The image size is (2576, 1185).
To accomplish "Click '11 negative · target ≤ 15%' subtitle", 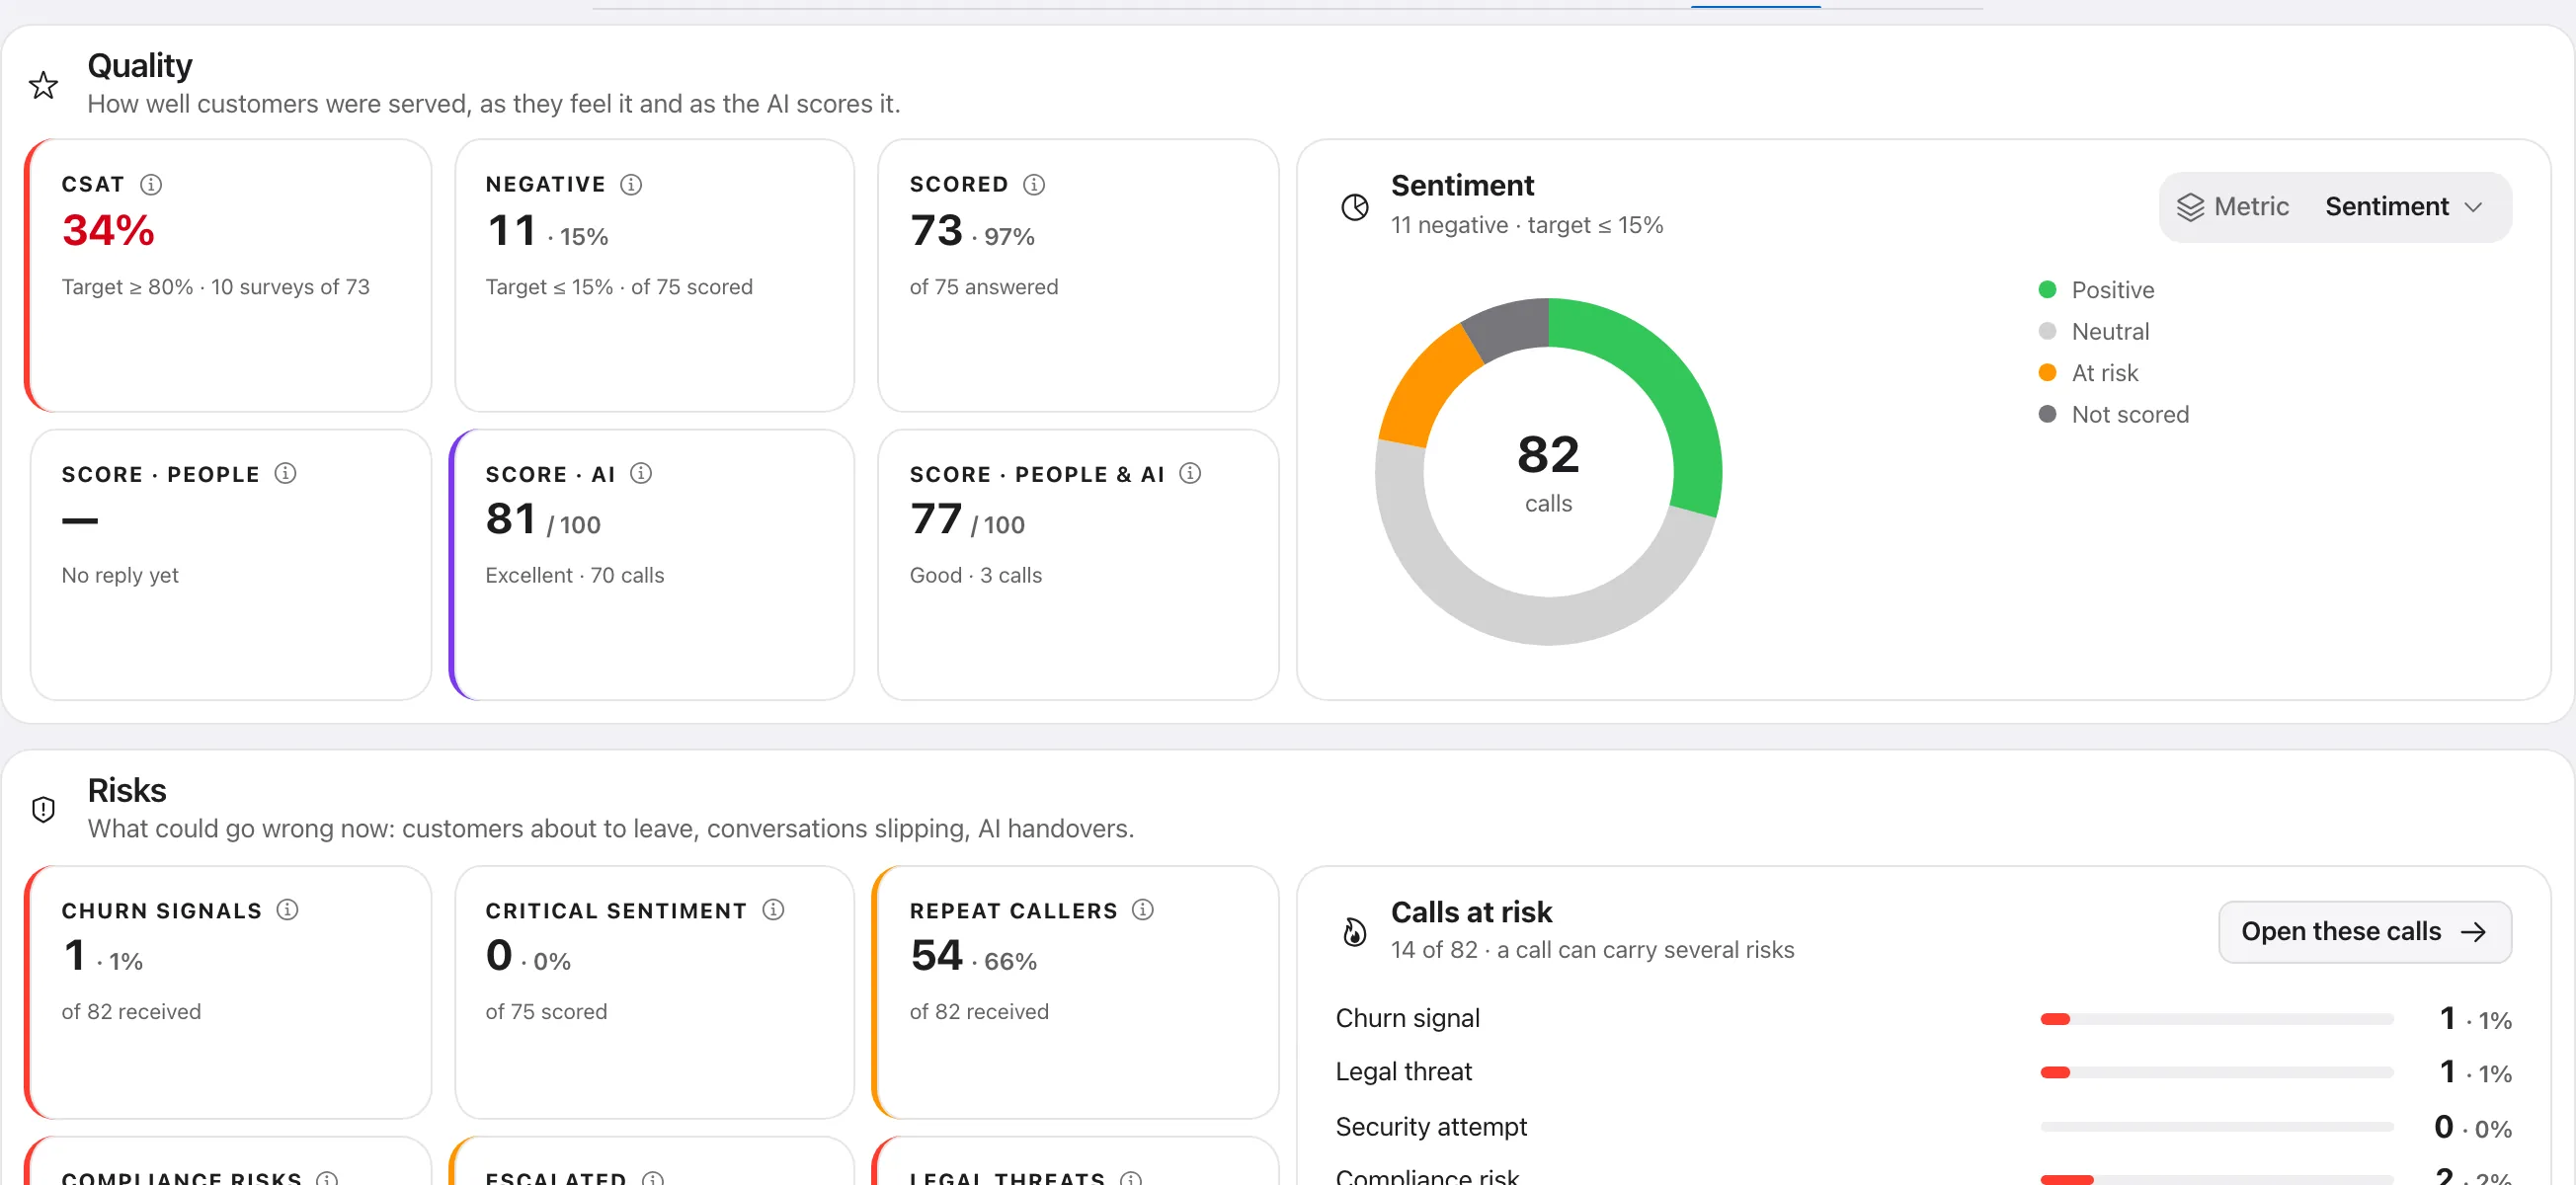I will coord(1527,225).
